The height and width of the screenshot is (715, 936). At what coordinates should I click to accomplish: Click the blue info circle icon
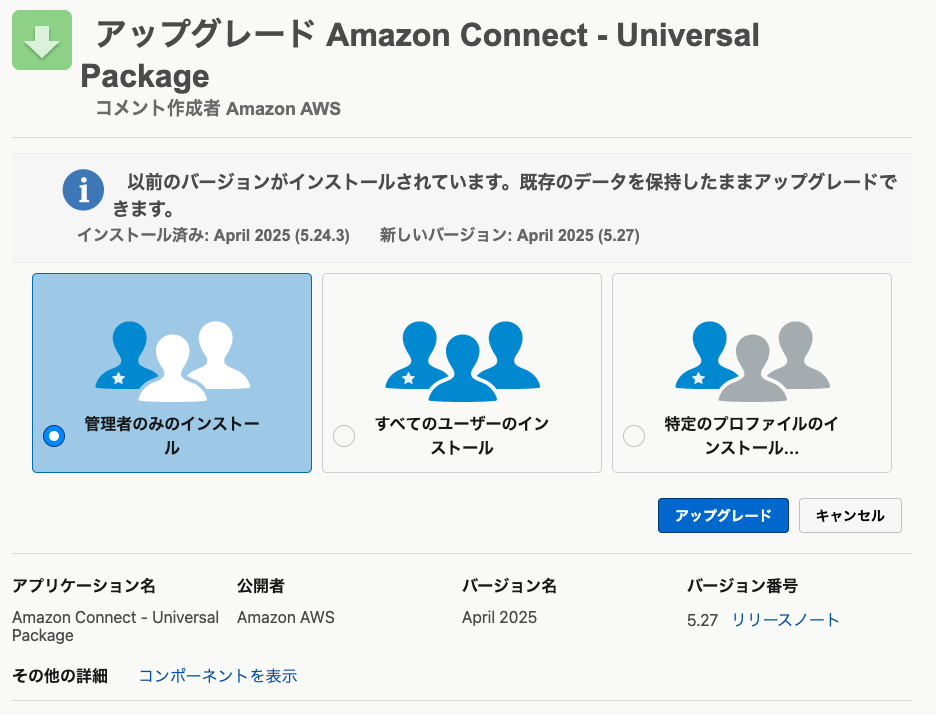coord(84,190)
